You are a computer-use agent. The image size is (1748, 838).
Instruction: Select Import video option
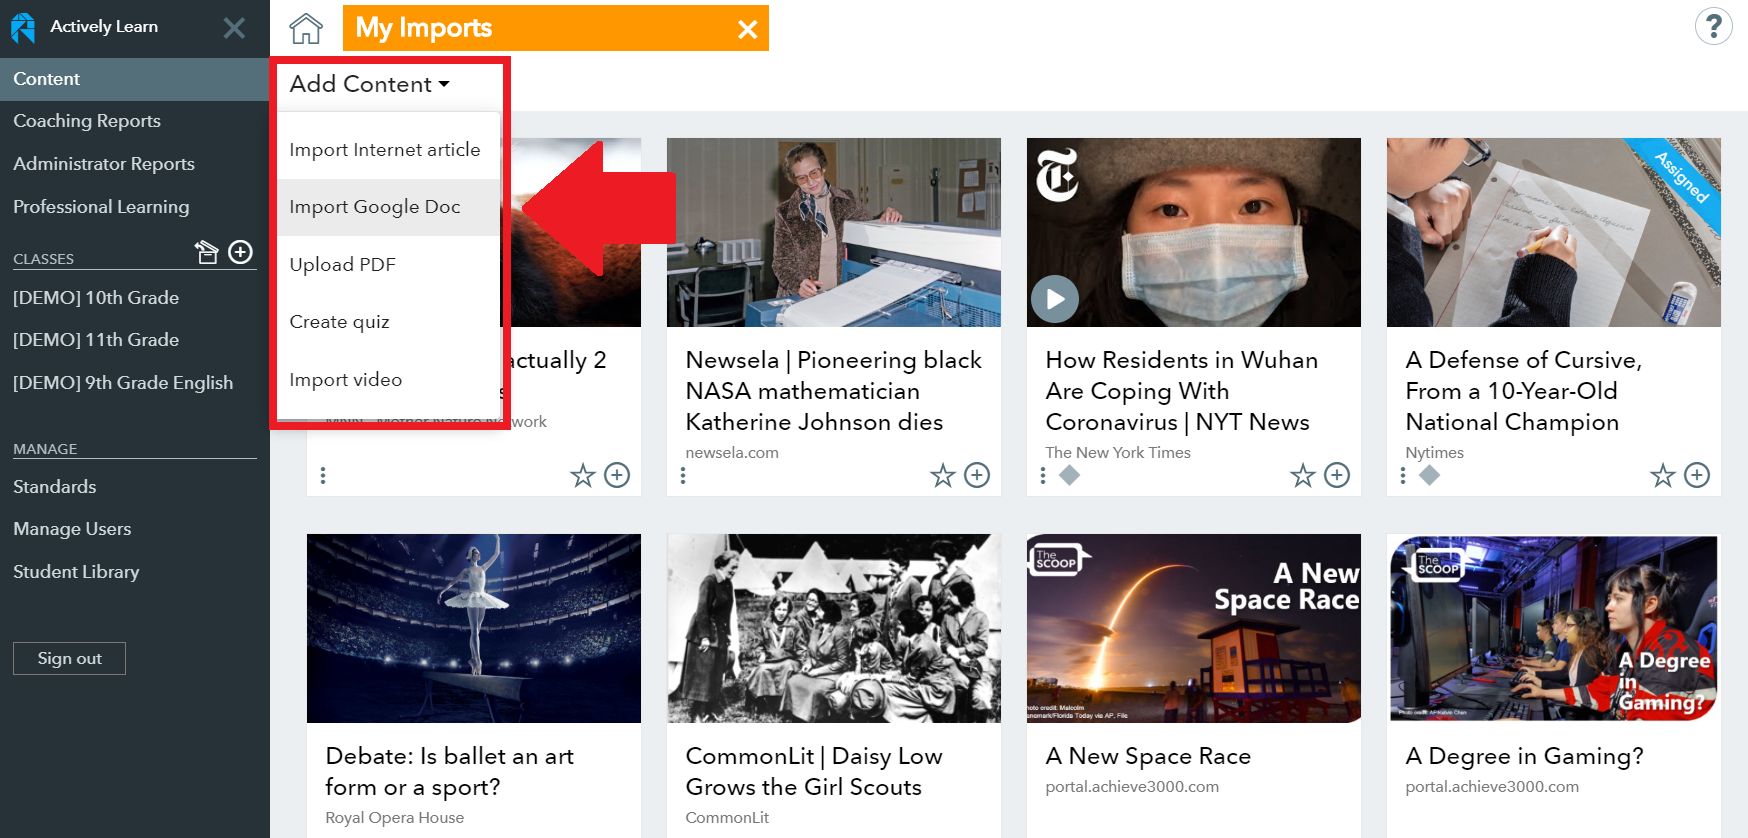pyautogui.click(x=388, y=380)
